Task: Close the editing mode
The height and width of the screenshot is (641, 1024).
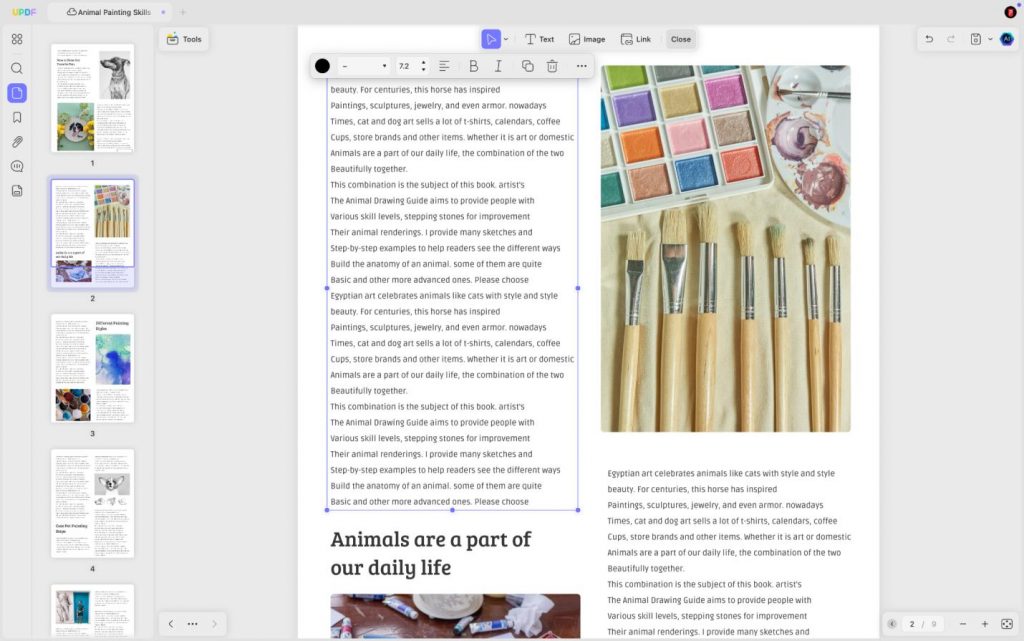Action: 680,39
